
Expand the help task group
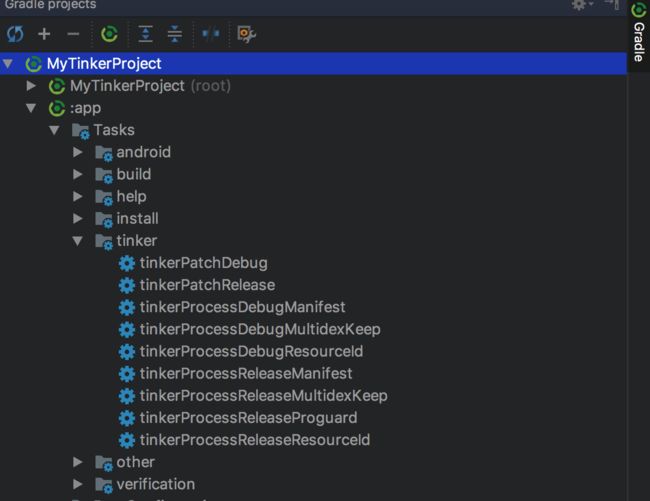pyautogui.click(x=78, y=196)
